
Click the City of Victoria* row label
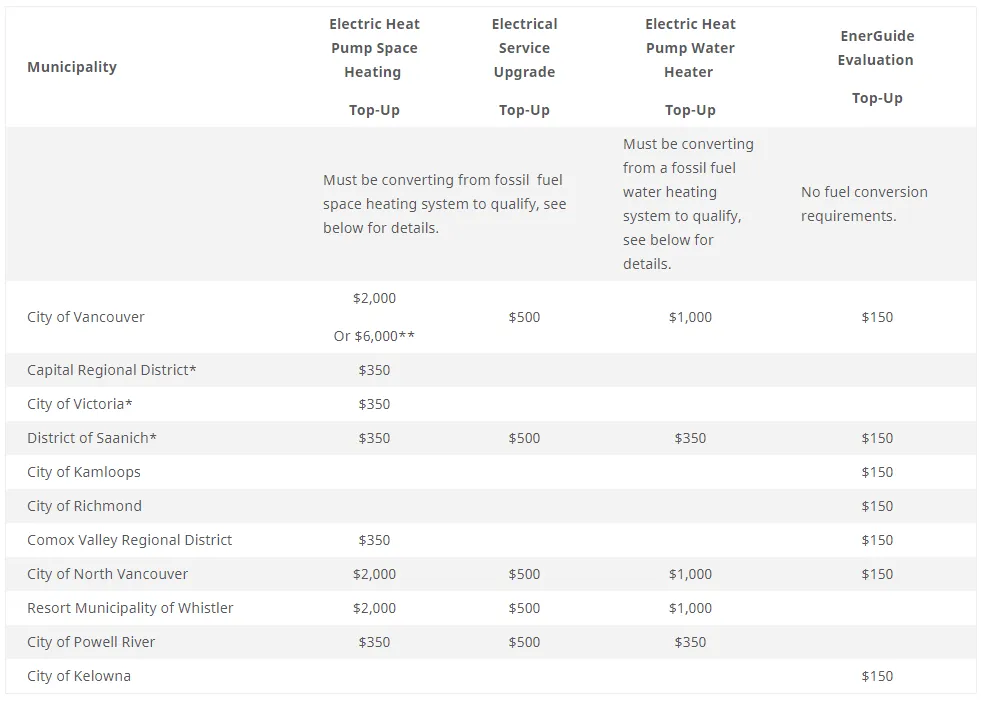click(80, 404)
